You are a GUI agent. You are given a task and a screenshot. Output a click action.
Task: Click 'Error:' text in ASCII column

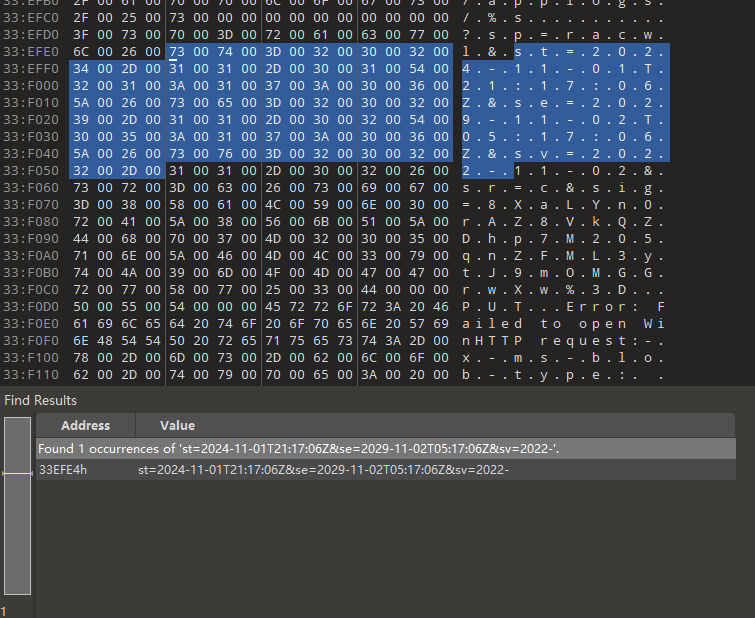(x=603, y=307)
